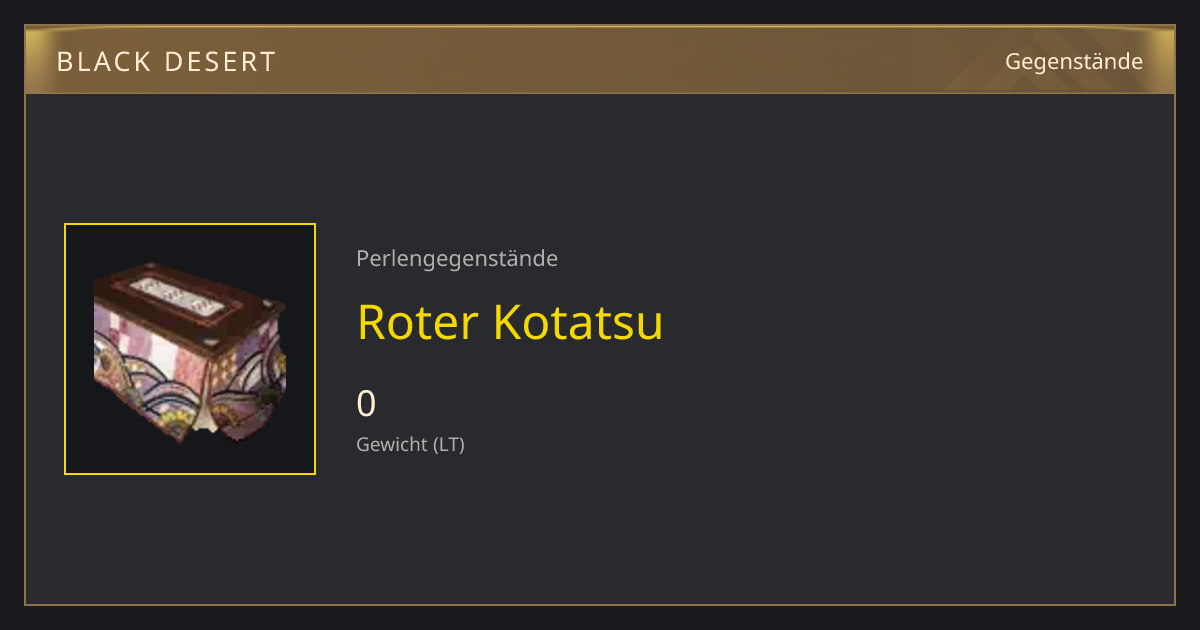Open the Gegenstände section link

(1073, 62)
